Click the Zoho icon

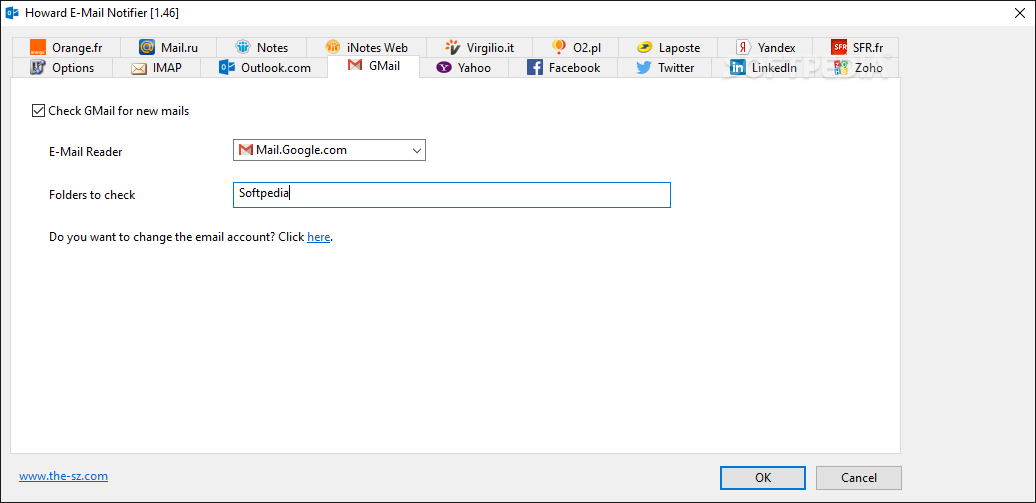841,67
